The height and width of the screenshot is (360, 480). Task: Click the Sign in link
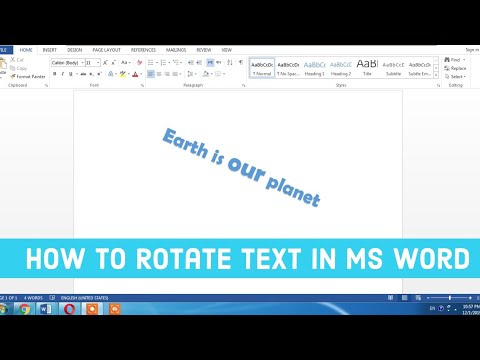click(x=472, y=50)
